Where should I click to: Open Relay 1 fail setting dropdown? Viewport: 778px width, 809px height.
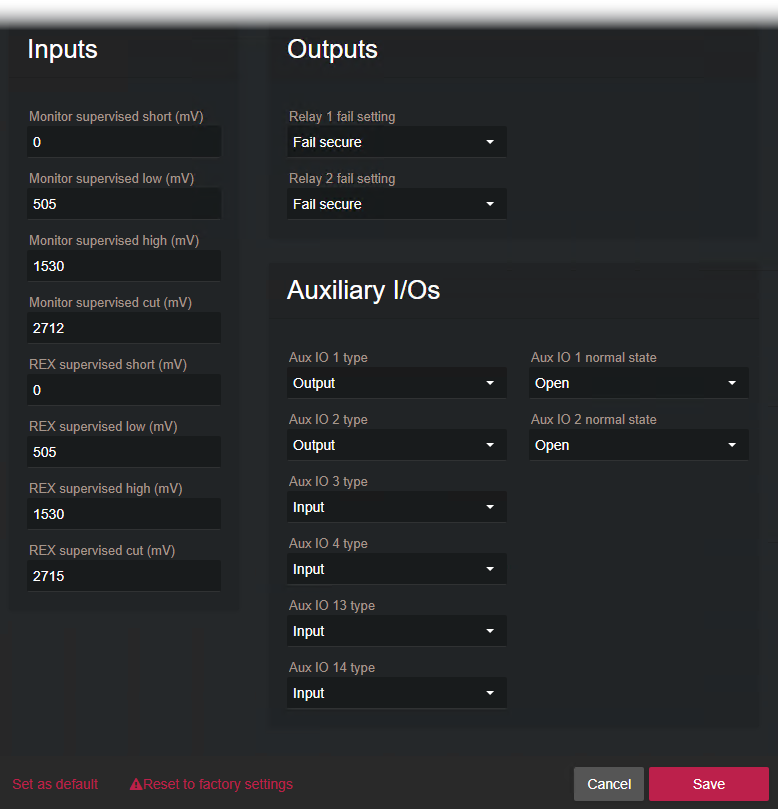point(396,142)
